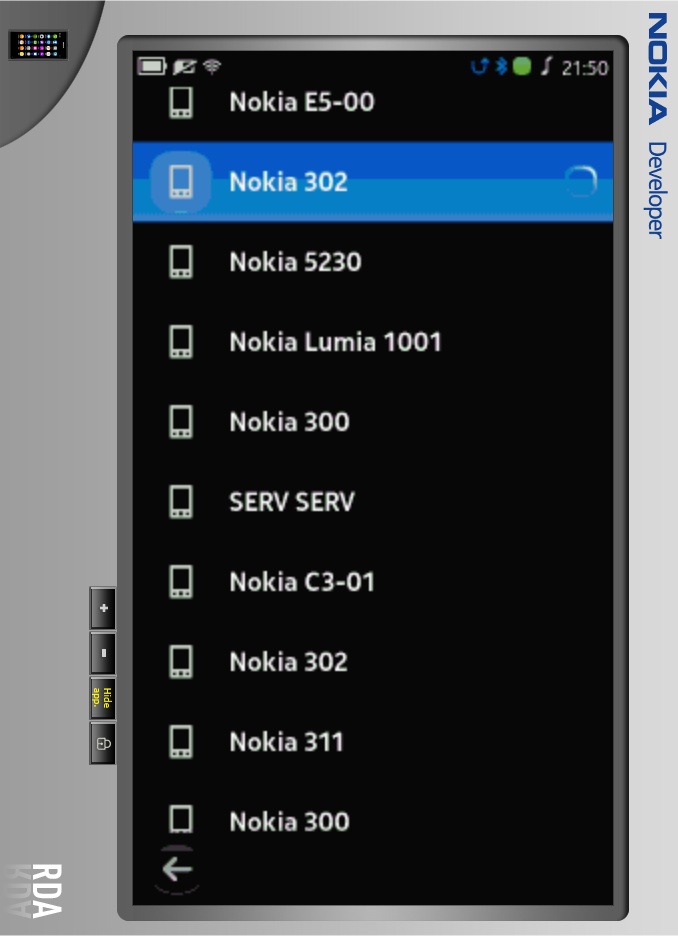This screenshot has height=936, width=678.
Task: Tap the Wi-Fi signal icon
Action: [x=212, y=67]
